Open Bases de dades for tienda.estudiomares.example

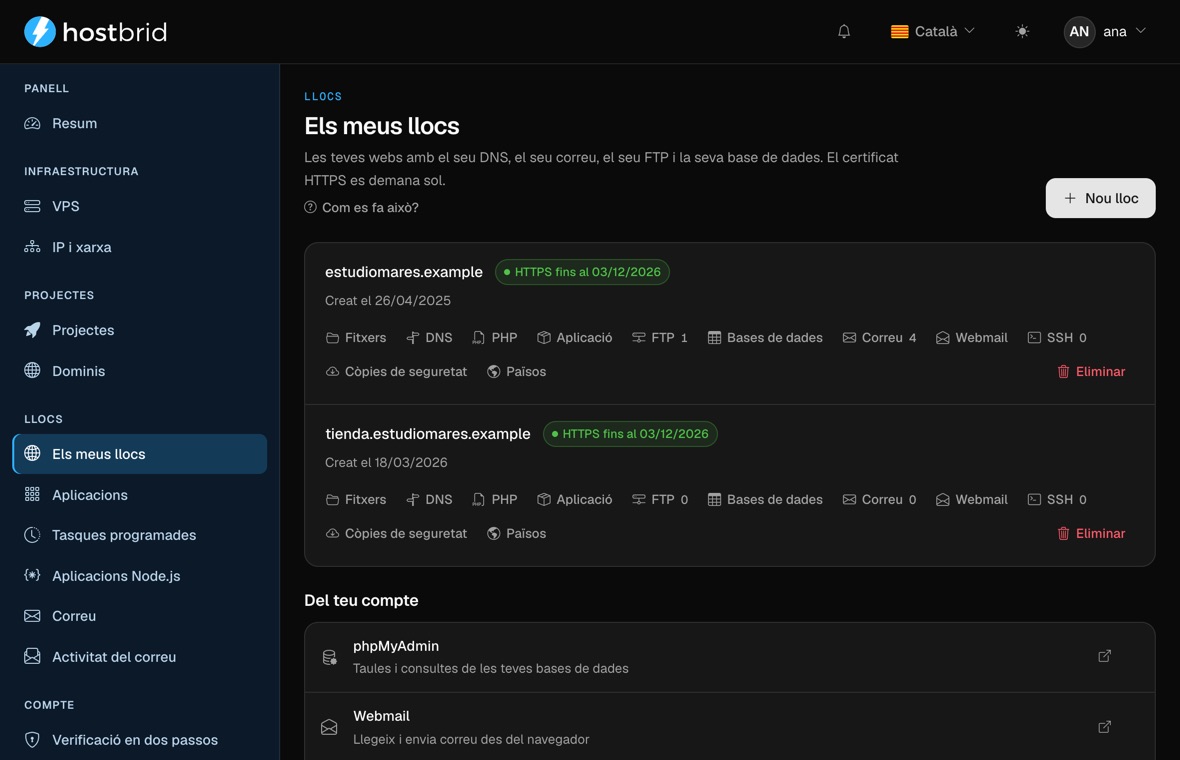coord(765,500)
